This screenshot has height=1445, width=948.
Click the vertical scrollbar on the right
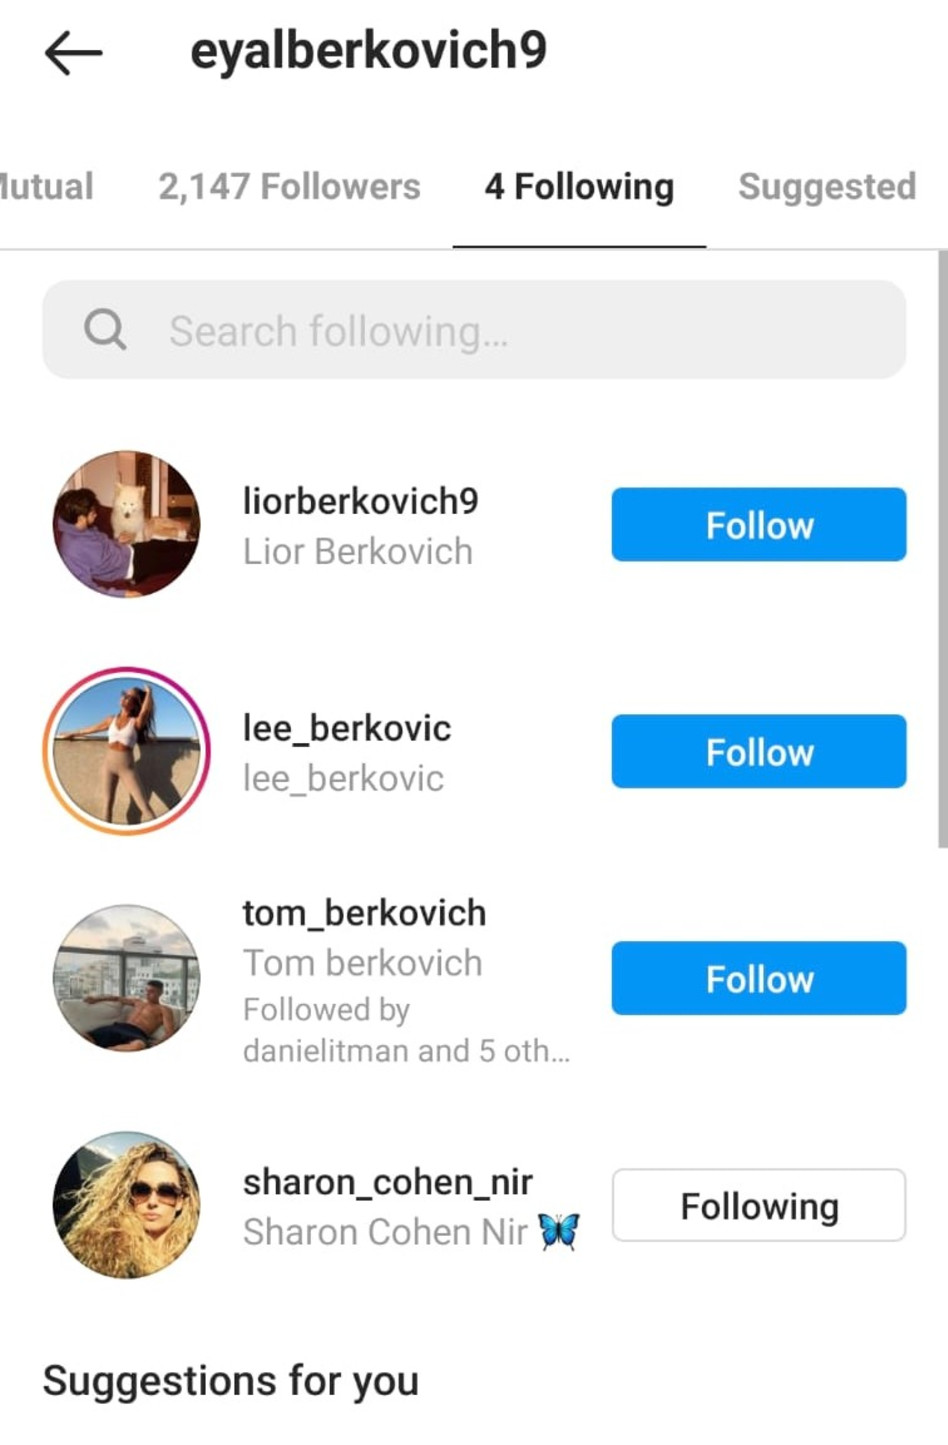942,550
